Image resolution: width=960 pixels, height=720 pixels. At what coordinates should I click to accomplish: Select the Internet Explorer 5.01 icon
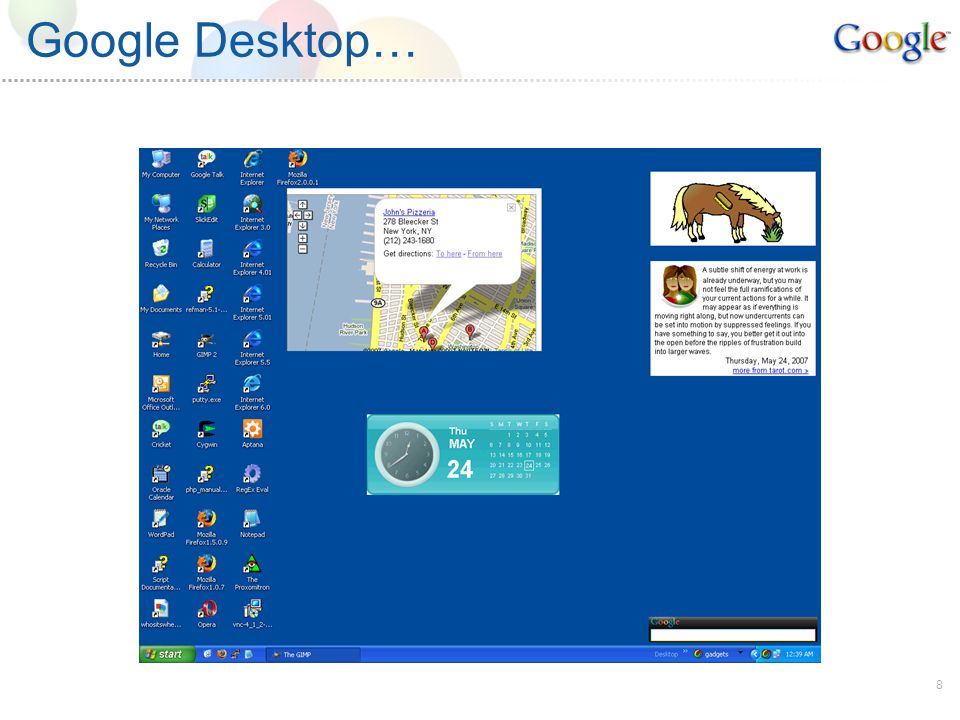pos(252,302)
